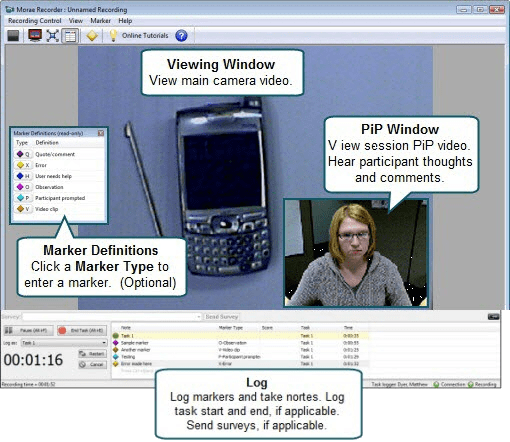Select the Participant prompted definition text
510x442 pixels.
(x=60, y=198)
